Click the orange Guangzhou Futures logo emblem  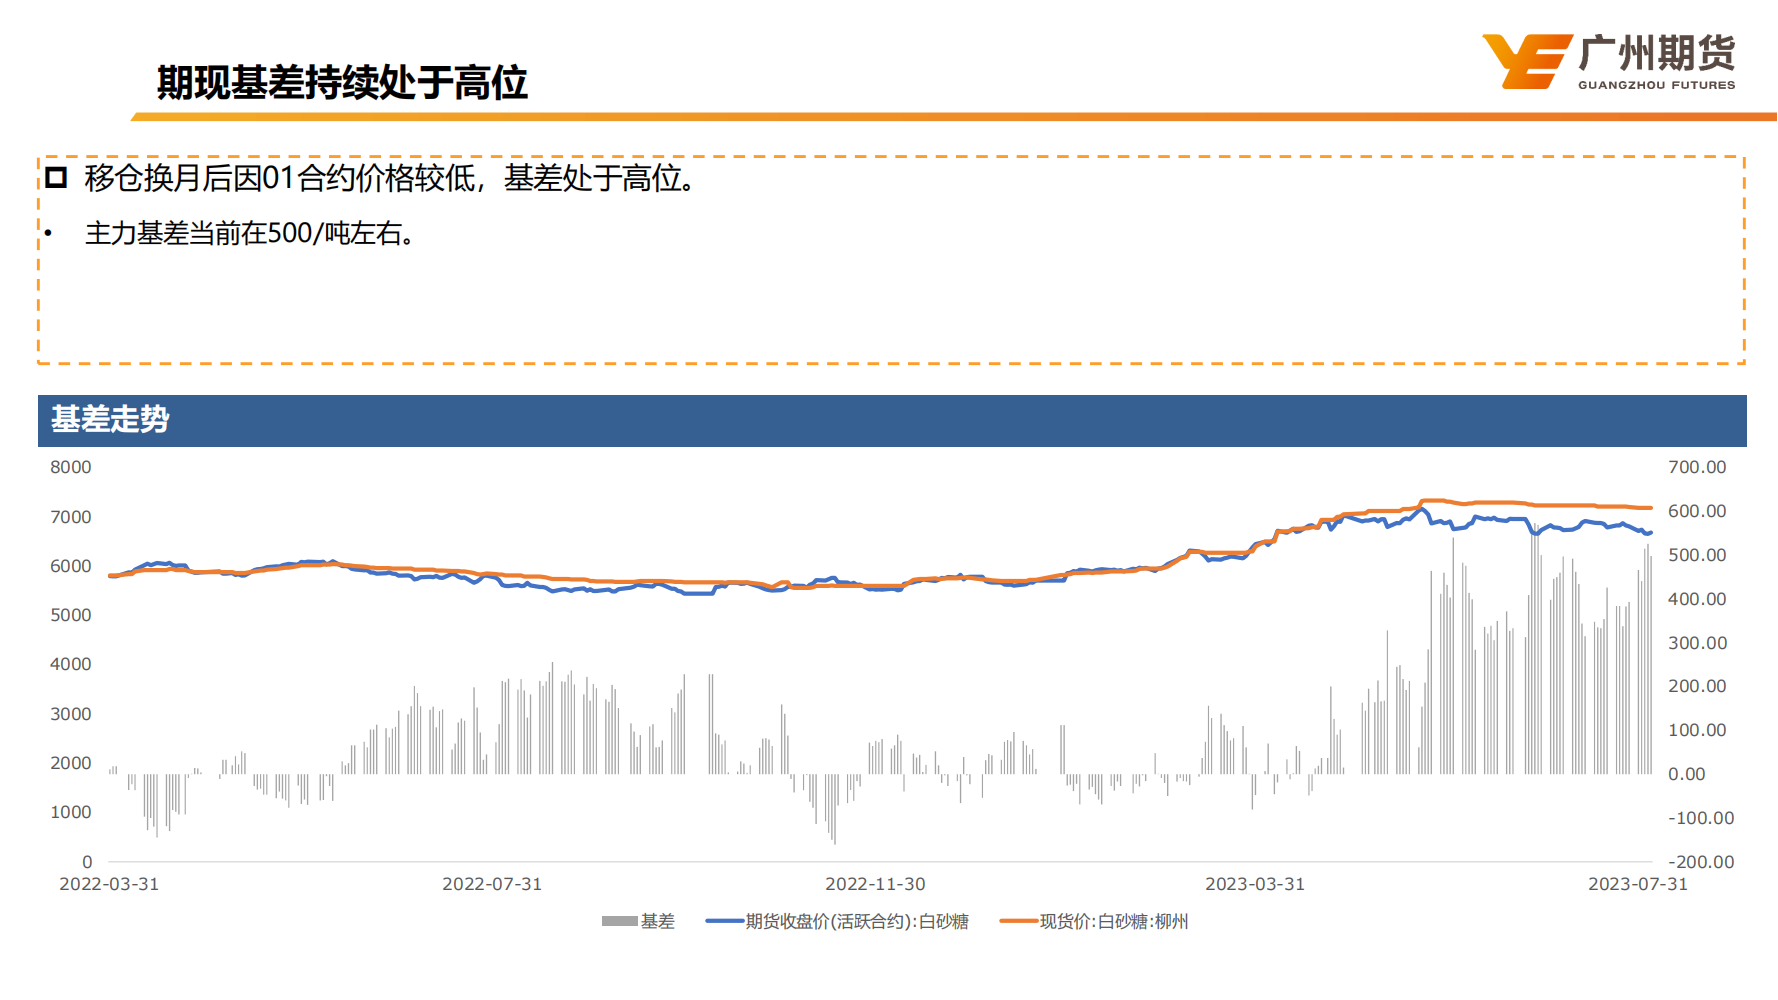1525,61
